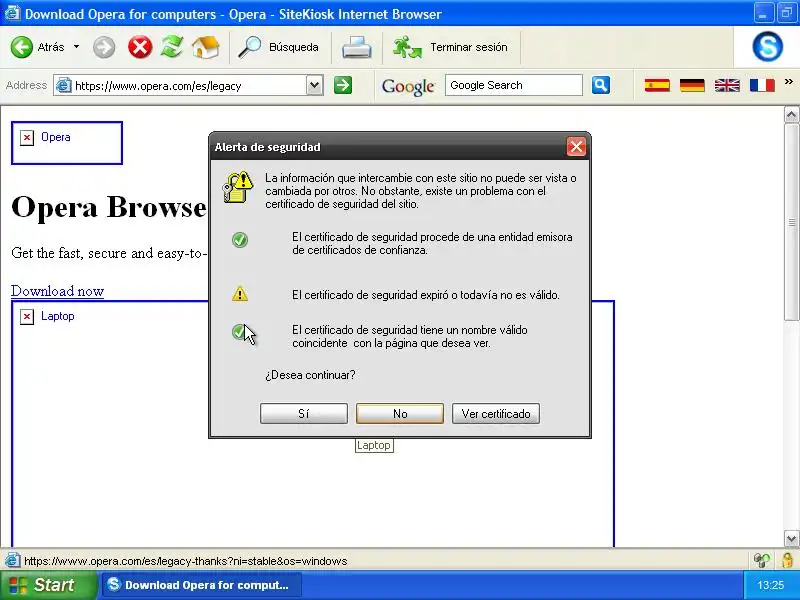The width and height of the screenshot is (800, 600).
Task: Expand the address bar dropdown
Action: (315, 85)
